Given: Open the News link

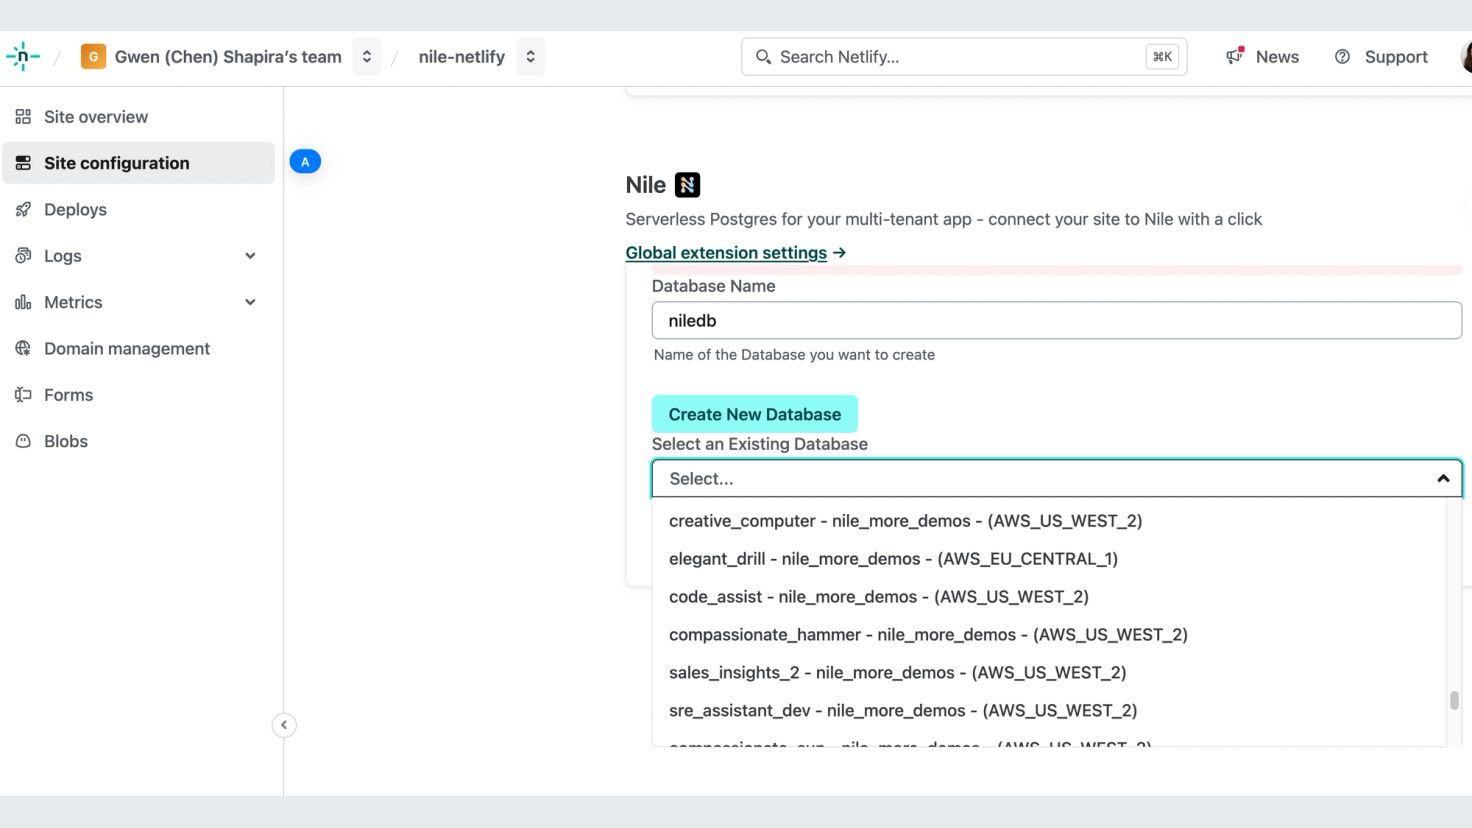Looking at the screenshot, I should [1277, 57].
